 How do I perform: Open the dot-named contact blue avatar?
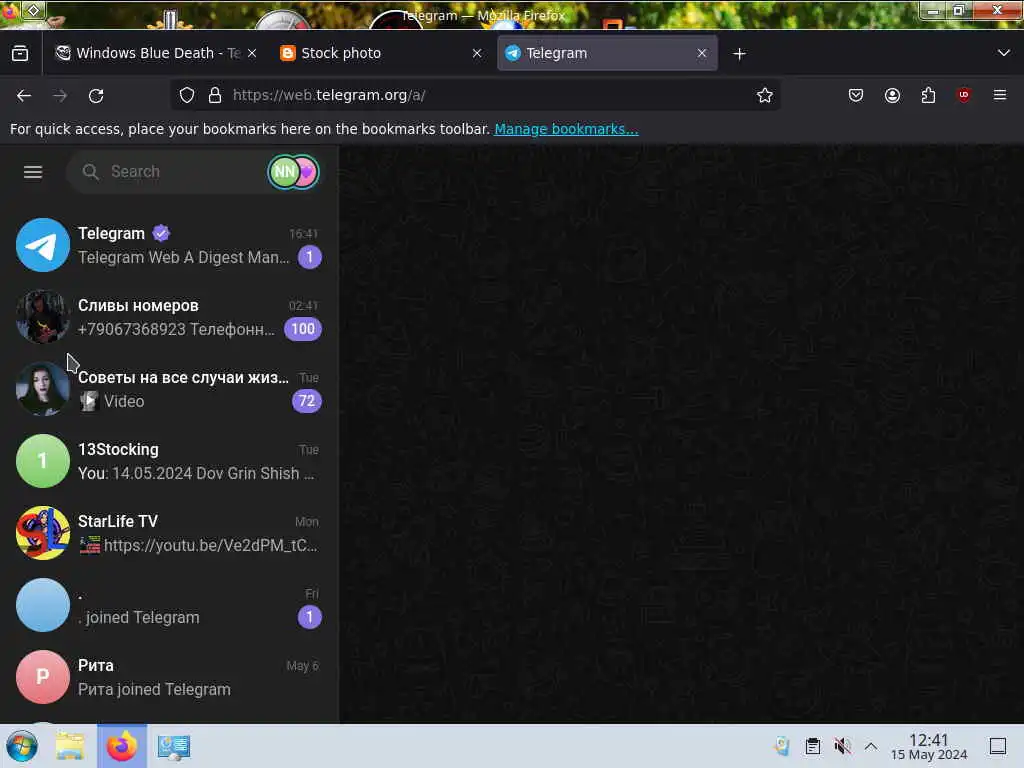tap(42, 605)
